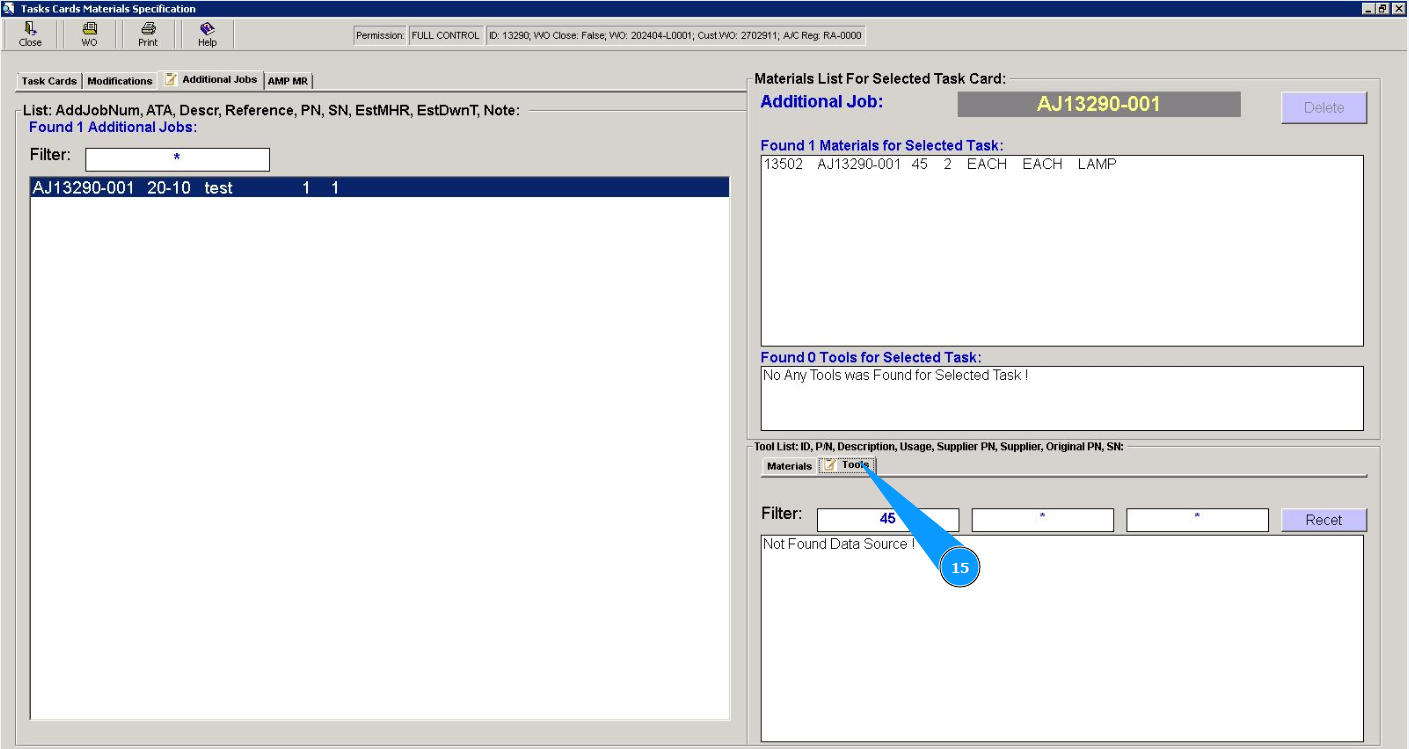Switch to the Modifications tab
The image size is (1409, 749).
(x=120, y=81)
